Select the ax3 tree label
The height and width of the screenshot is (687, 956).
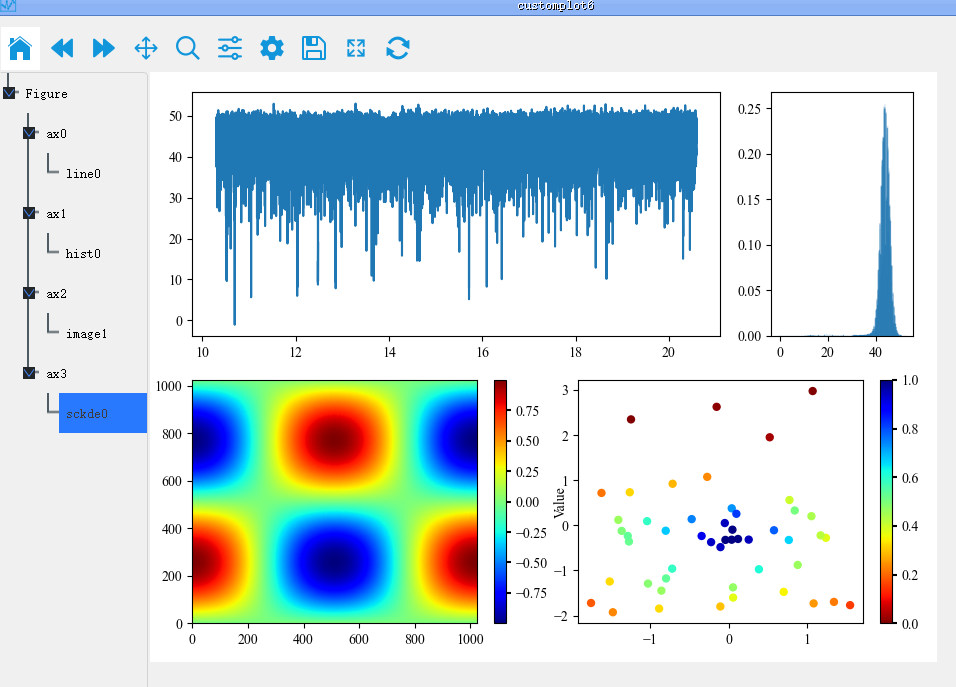tap(56, 374)
